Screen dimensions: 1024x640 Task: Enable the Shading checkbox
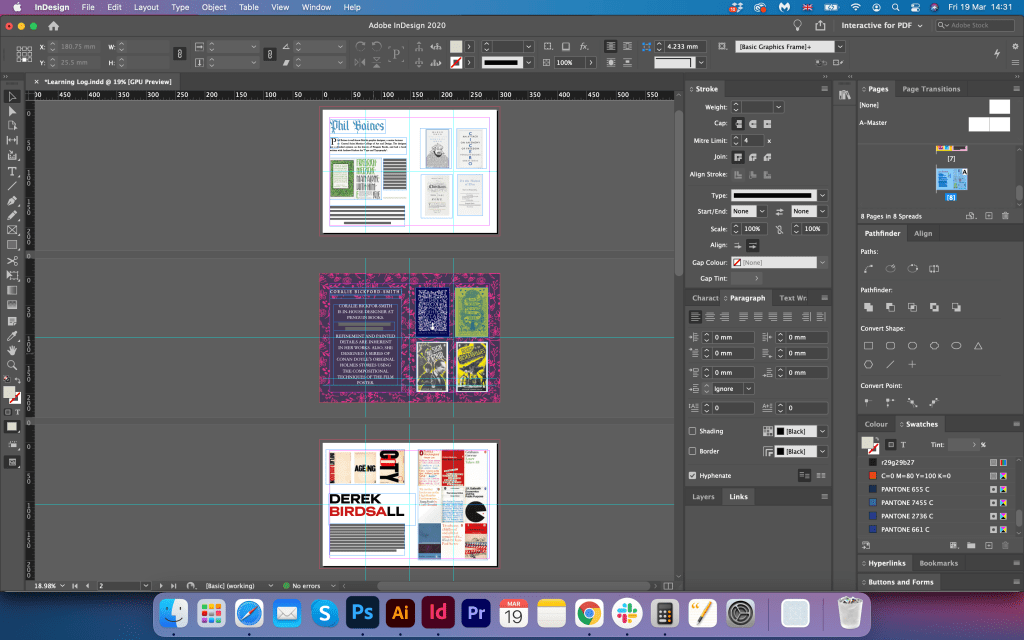pos(693,431)
